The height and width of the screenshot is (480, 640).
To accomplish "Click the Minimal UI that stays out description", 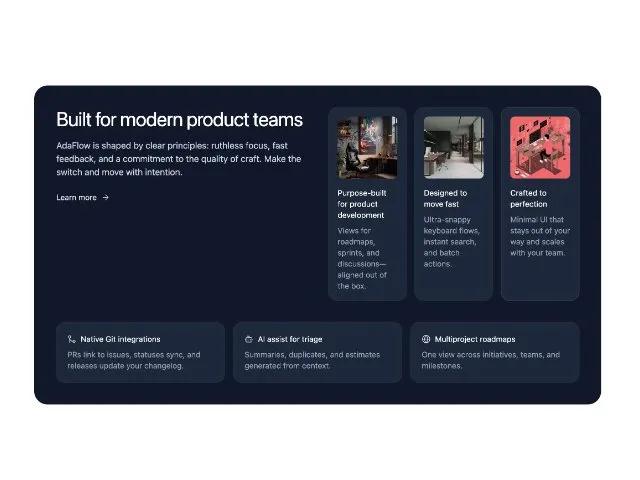I will coord(540,236).
